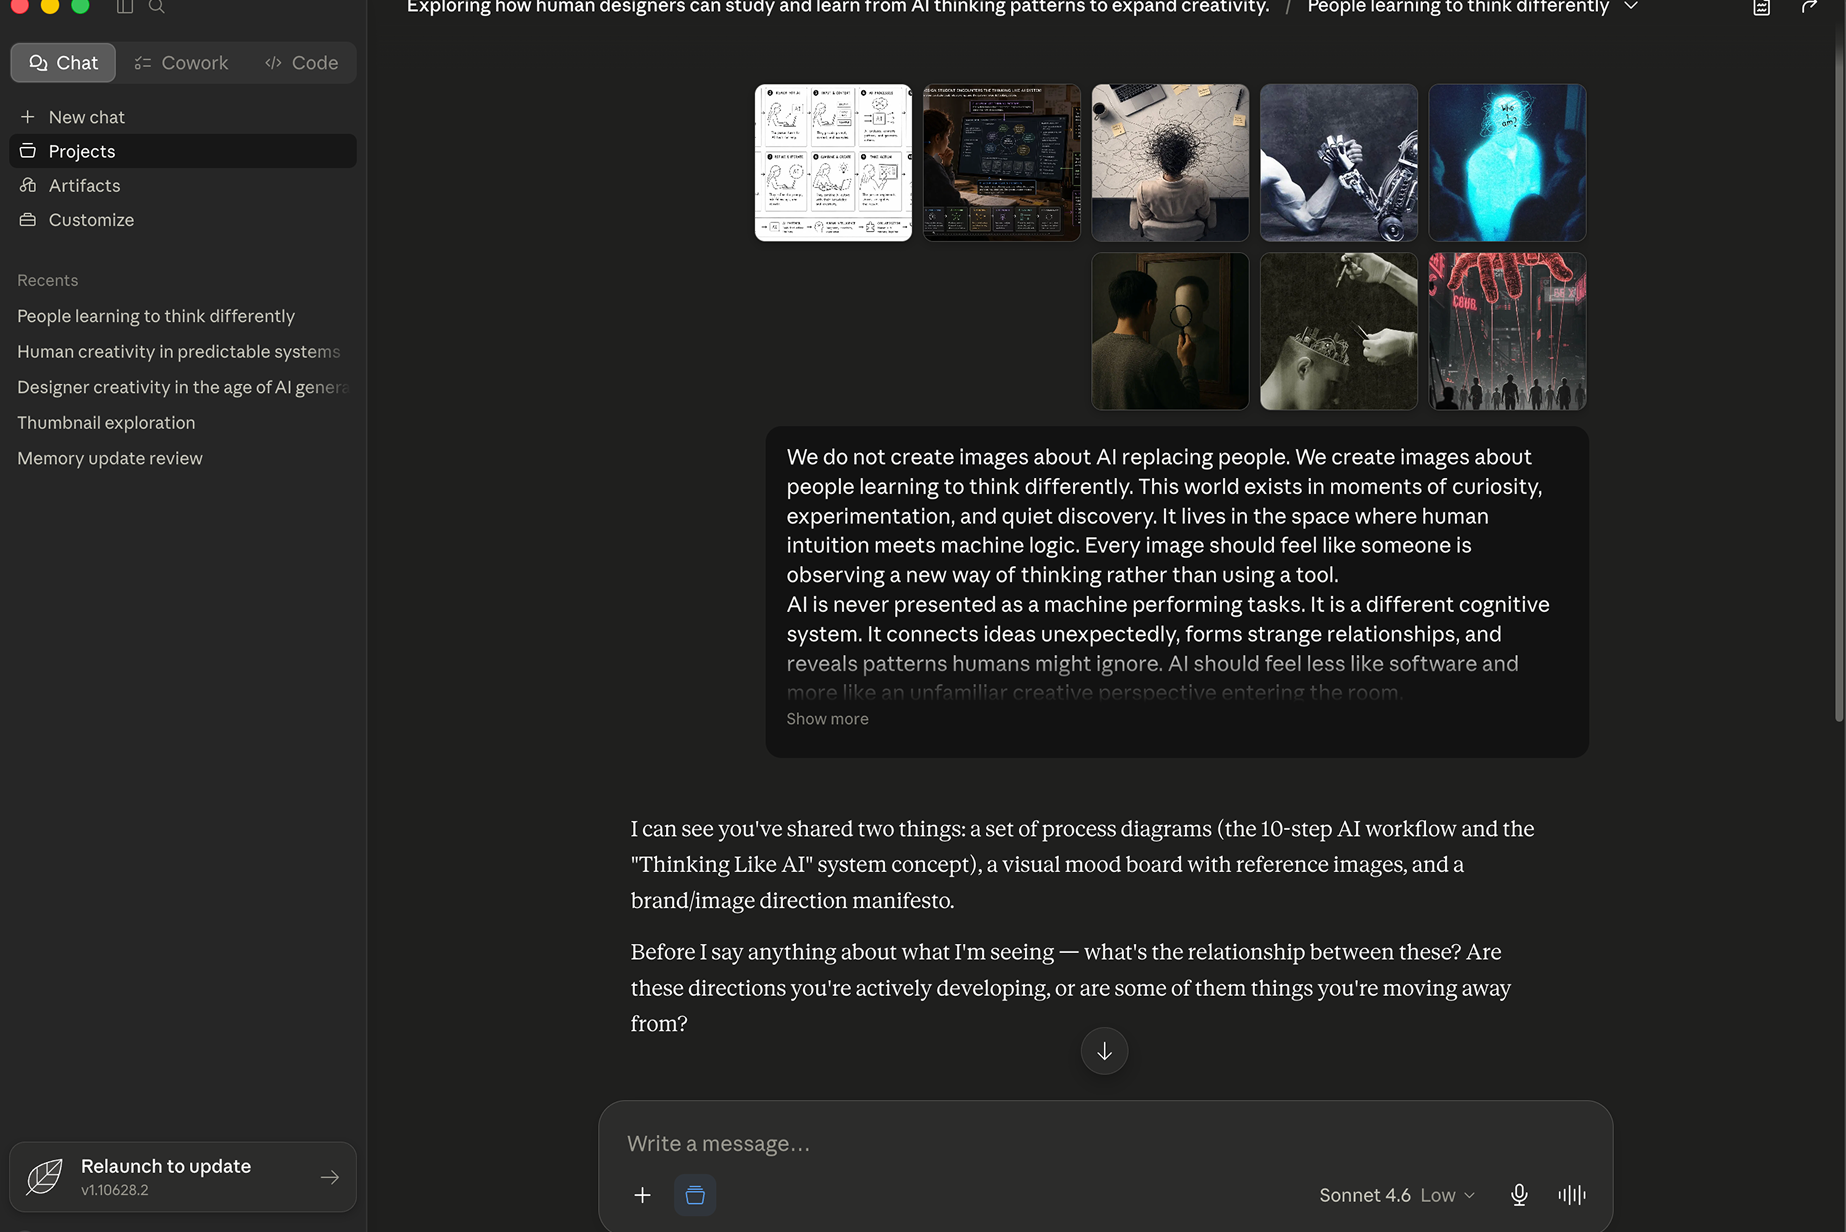Click the plus attachment icon
1846x1232 pixels.
(642, 1195)
